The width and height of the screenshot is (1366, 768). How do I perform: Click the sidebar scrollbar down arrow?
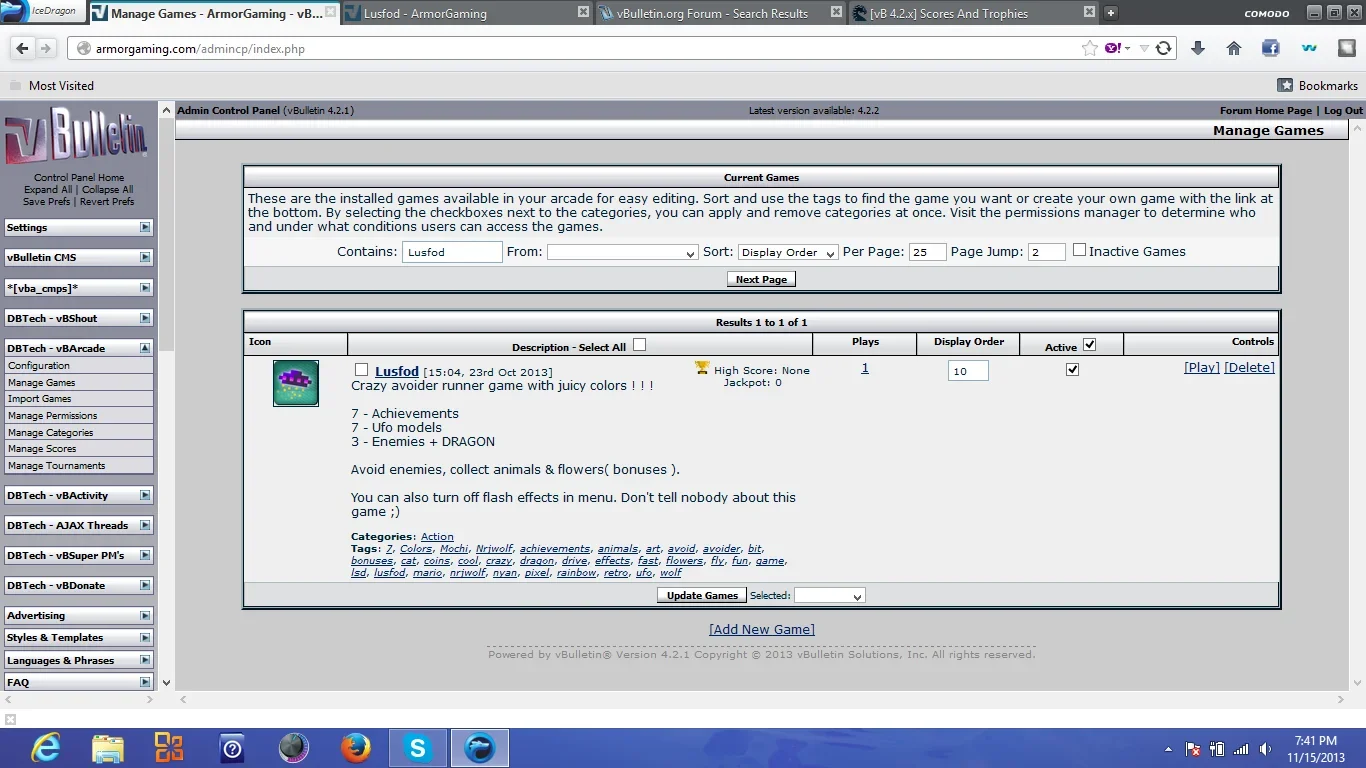[166, 682]
